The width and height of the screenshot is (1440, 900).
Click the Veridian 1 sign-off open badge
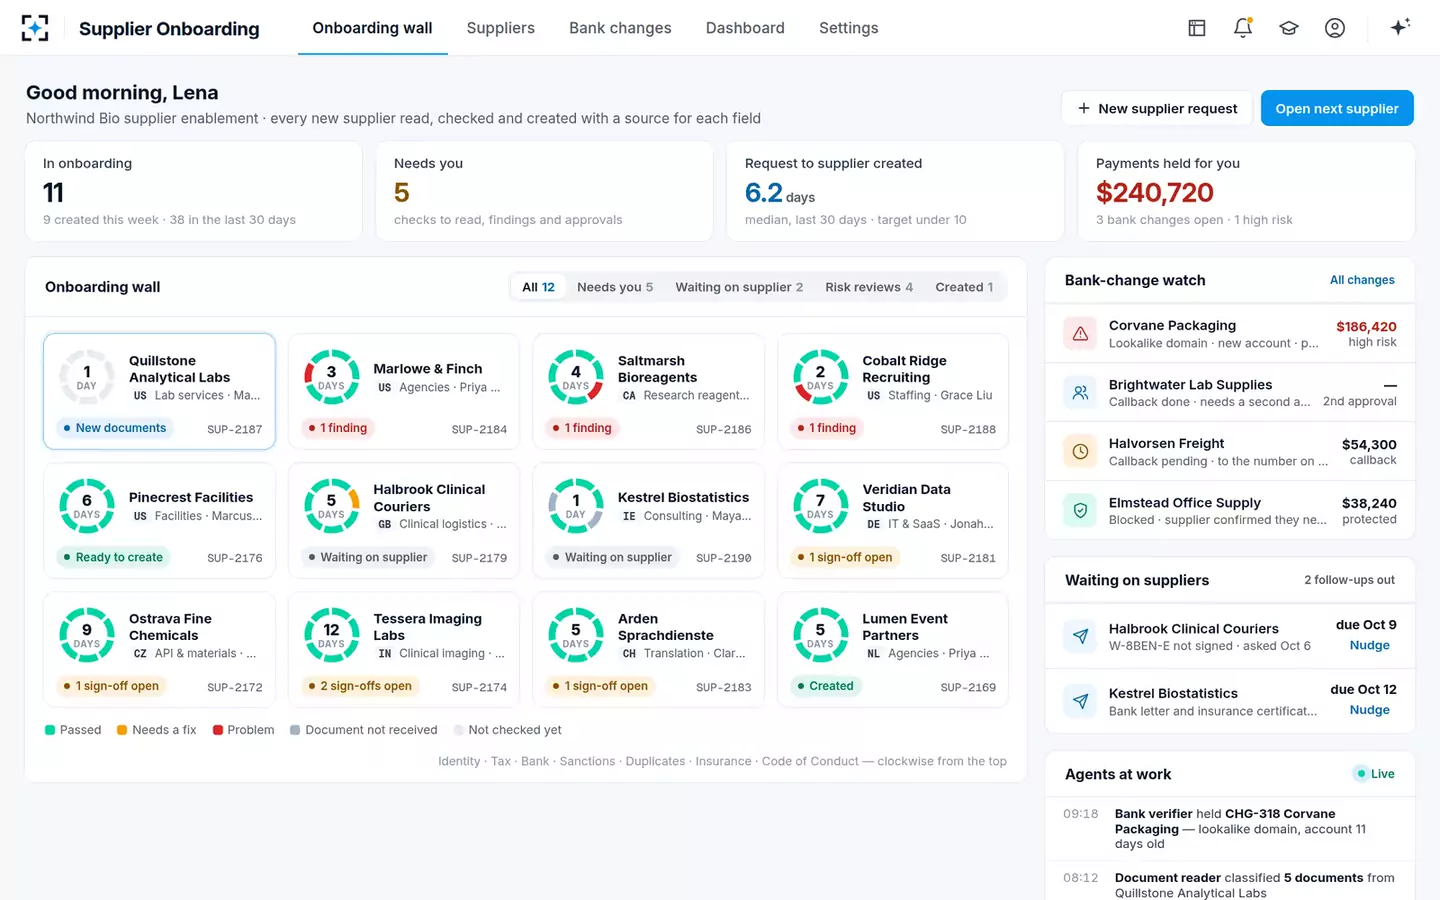point(845,557)
